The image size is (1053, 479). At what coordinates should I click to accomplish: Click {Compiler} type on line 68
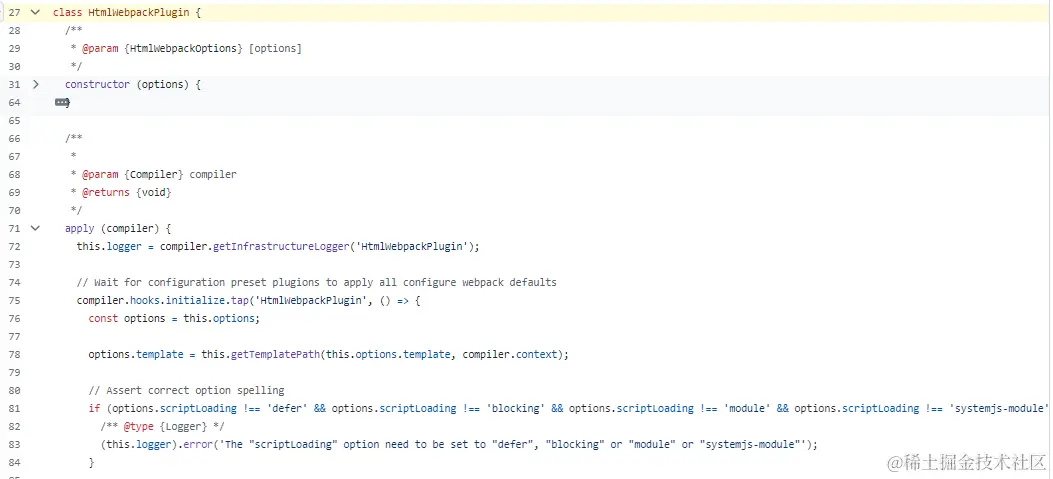(x=154, y=174)
